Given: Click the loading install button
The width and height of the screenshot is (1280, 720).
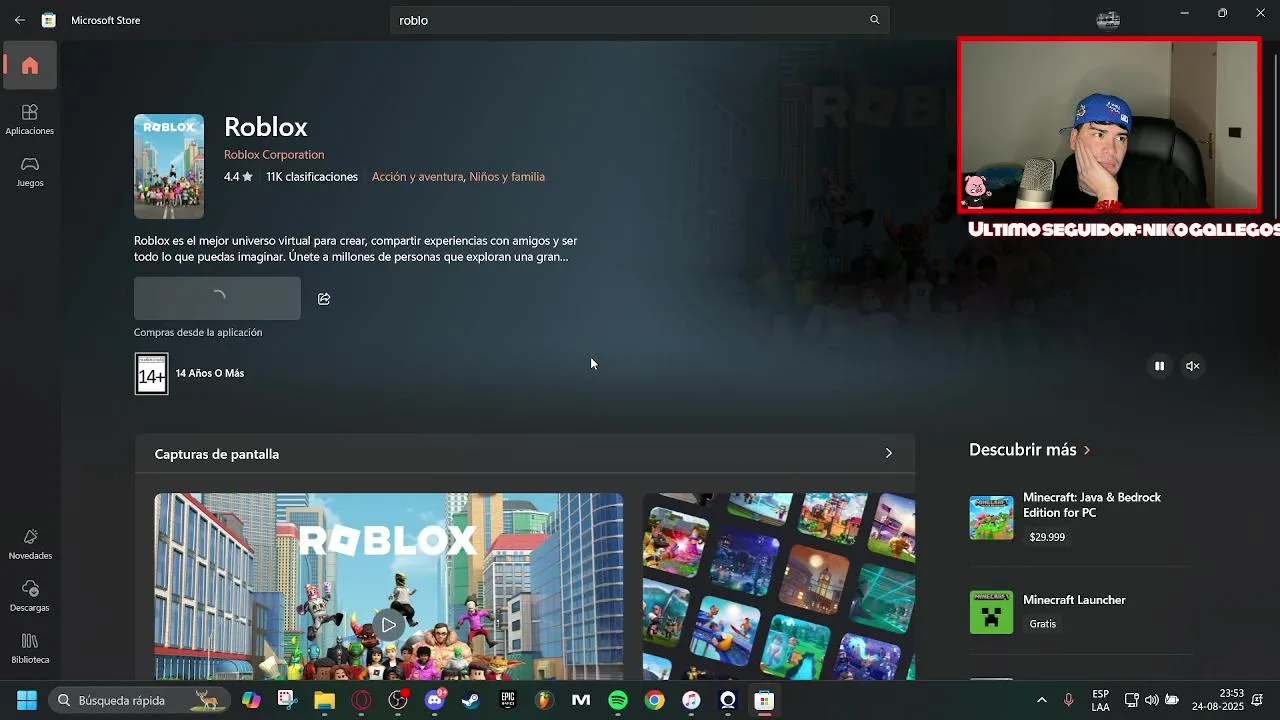Looking at the screenshot, I should point(217,298).
